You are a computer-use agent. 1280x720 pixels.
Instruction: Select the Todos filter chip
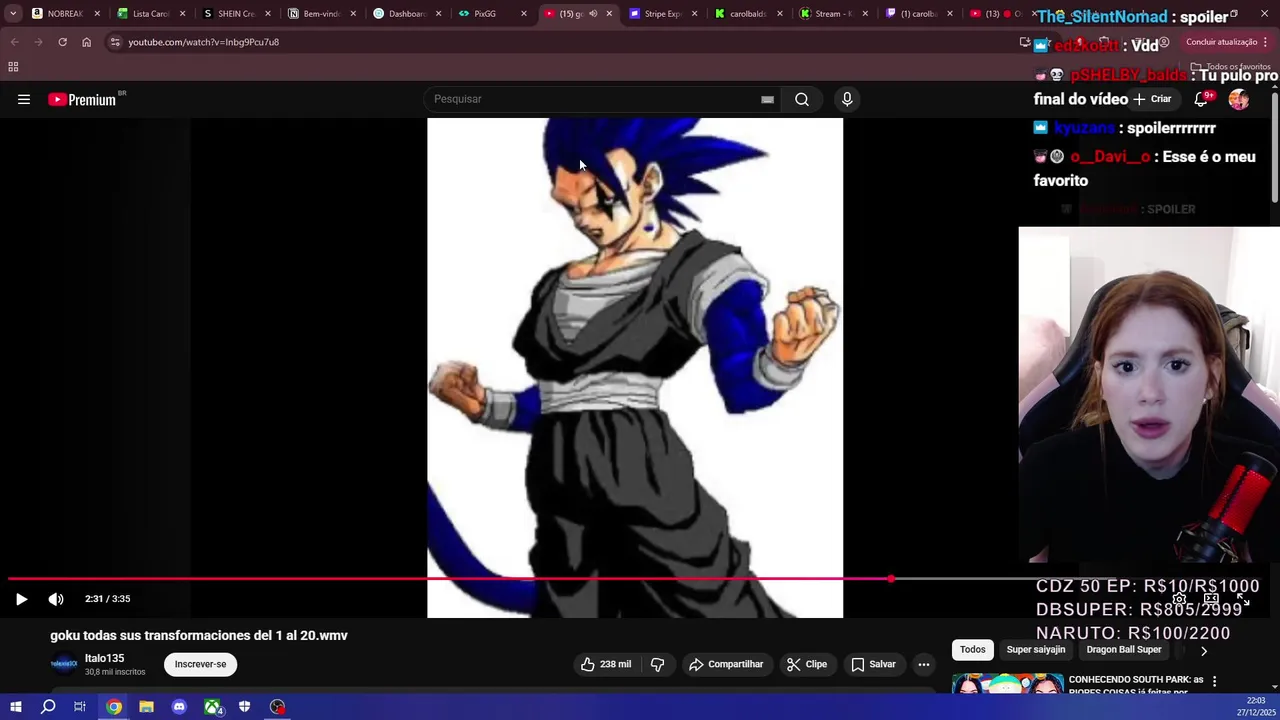[x=973, y=650]
